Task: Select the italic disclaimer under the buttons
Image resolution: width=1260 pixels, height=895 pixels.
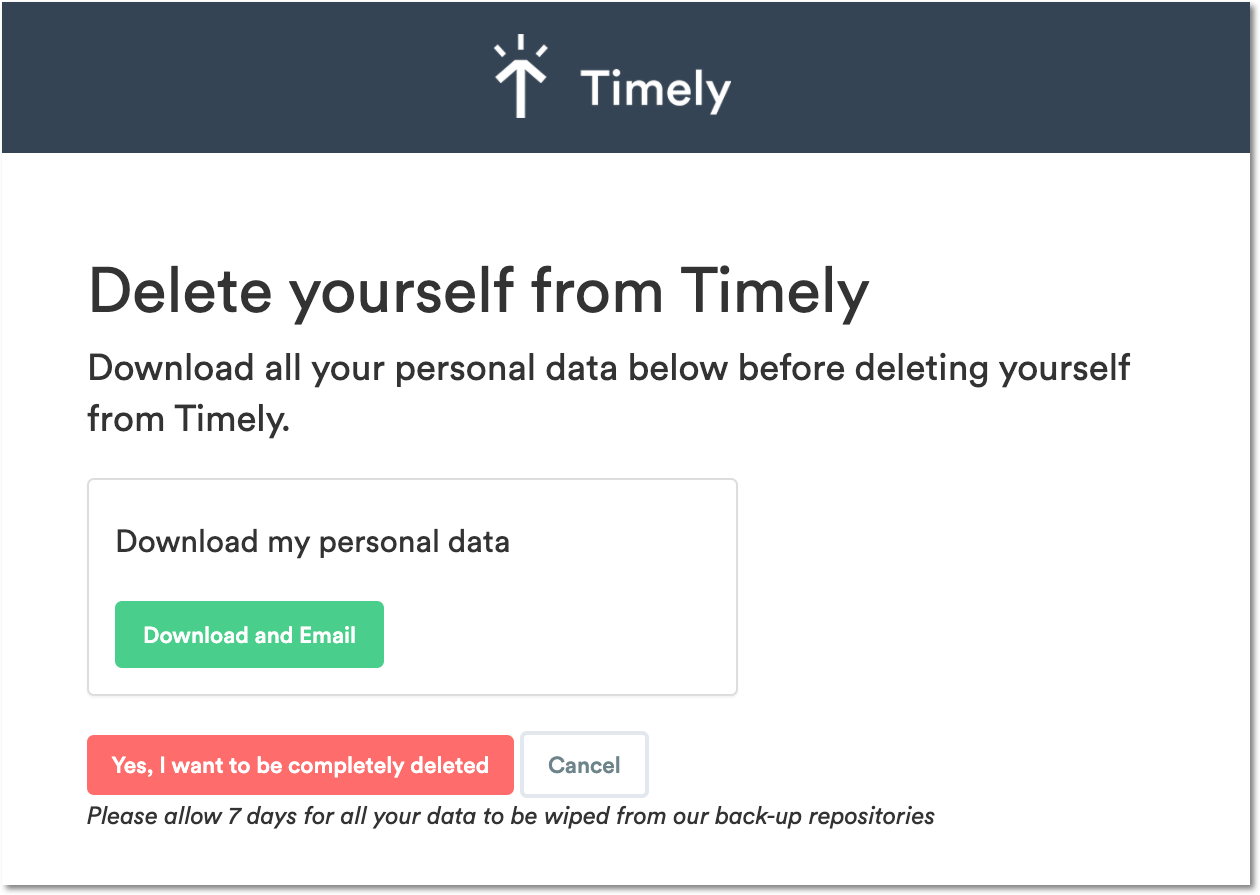Action: 510,816
